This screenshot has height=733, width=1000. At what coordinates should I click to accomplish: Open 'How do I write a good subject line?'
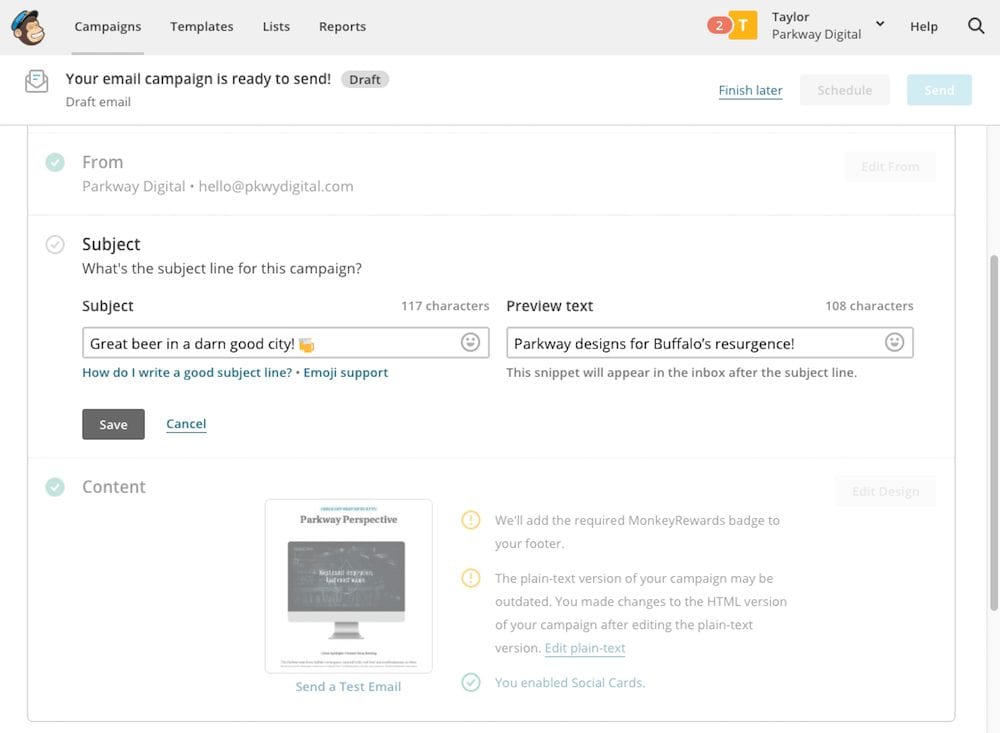[x=187, y=373]
